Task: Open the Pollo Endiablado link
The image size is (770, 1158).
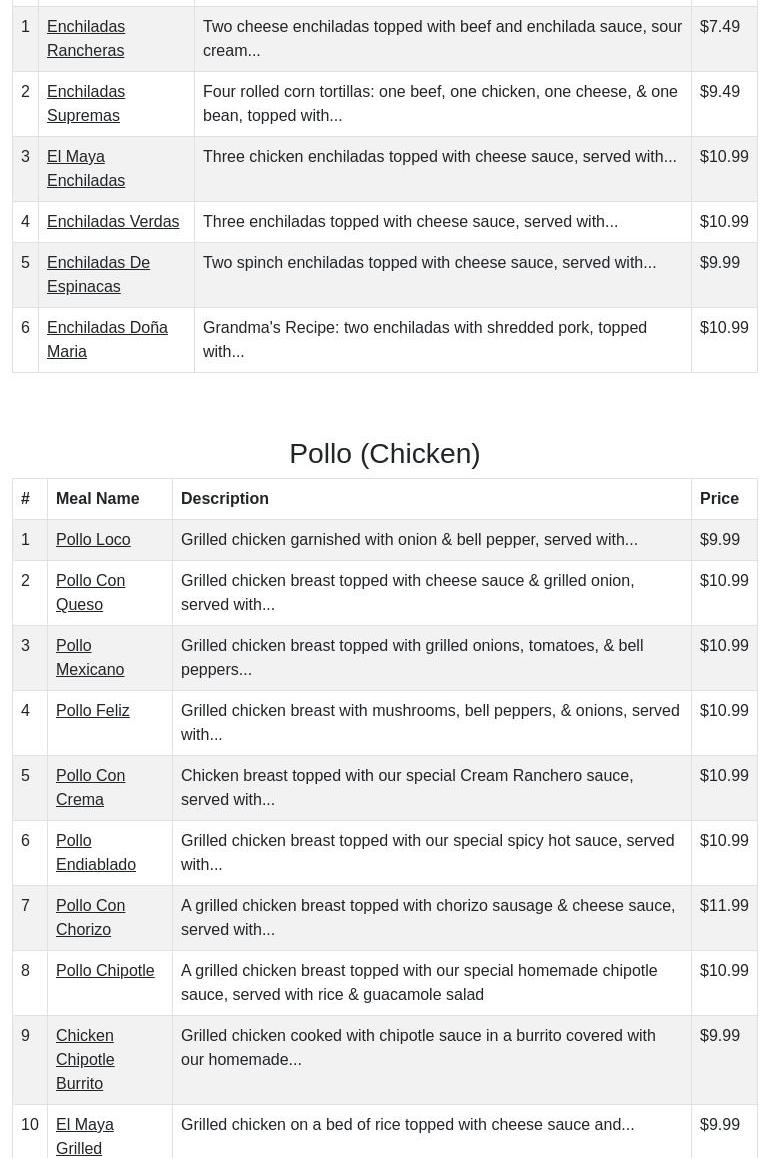Action: coord(96,852)
